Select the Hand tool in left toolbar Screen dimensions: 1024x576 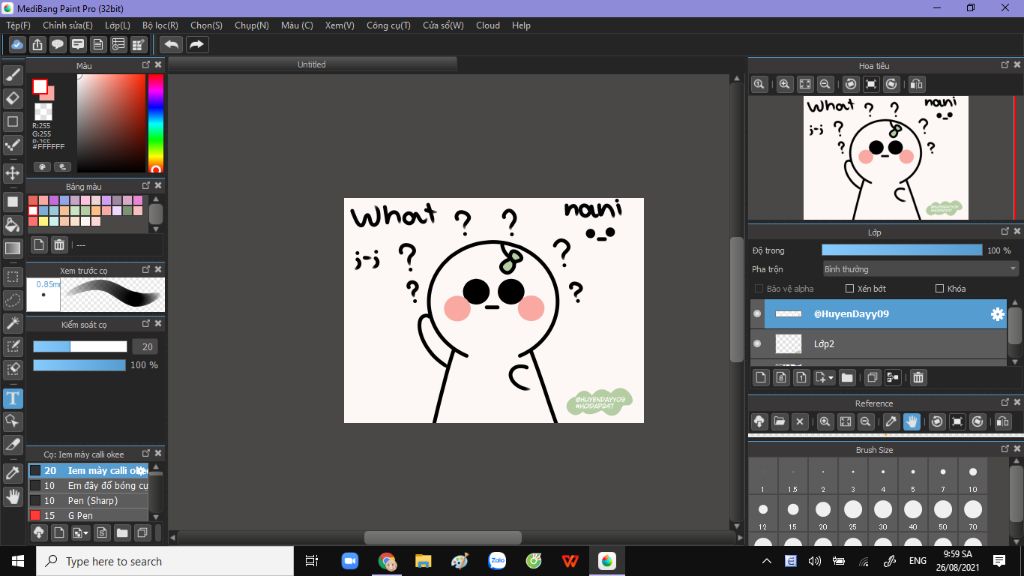pos(12,497)
